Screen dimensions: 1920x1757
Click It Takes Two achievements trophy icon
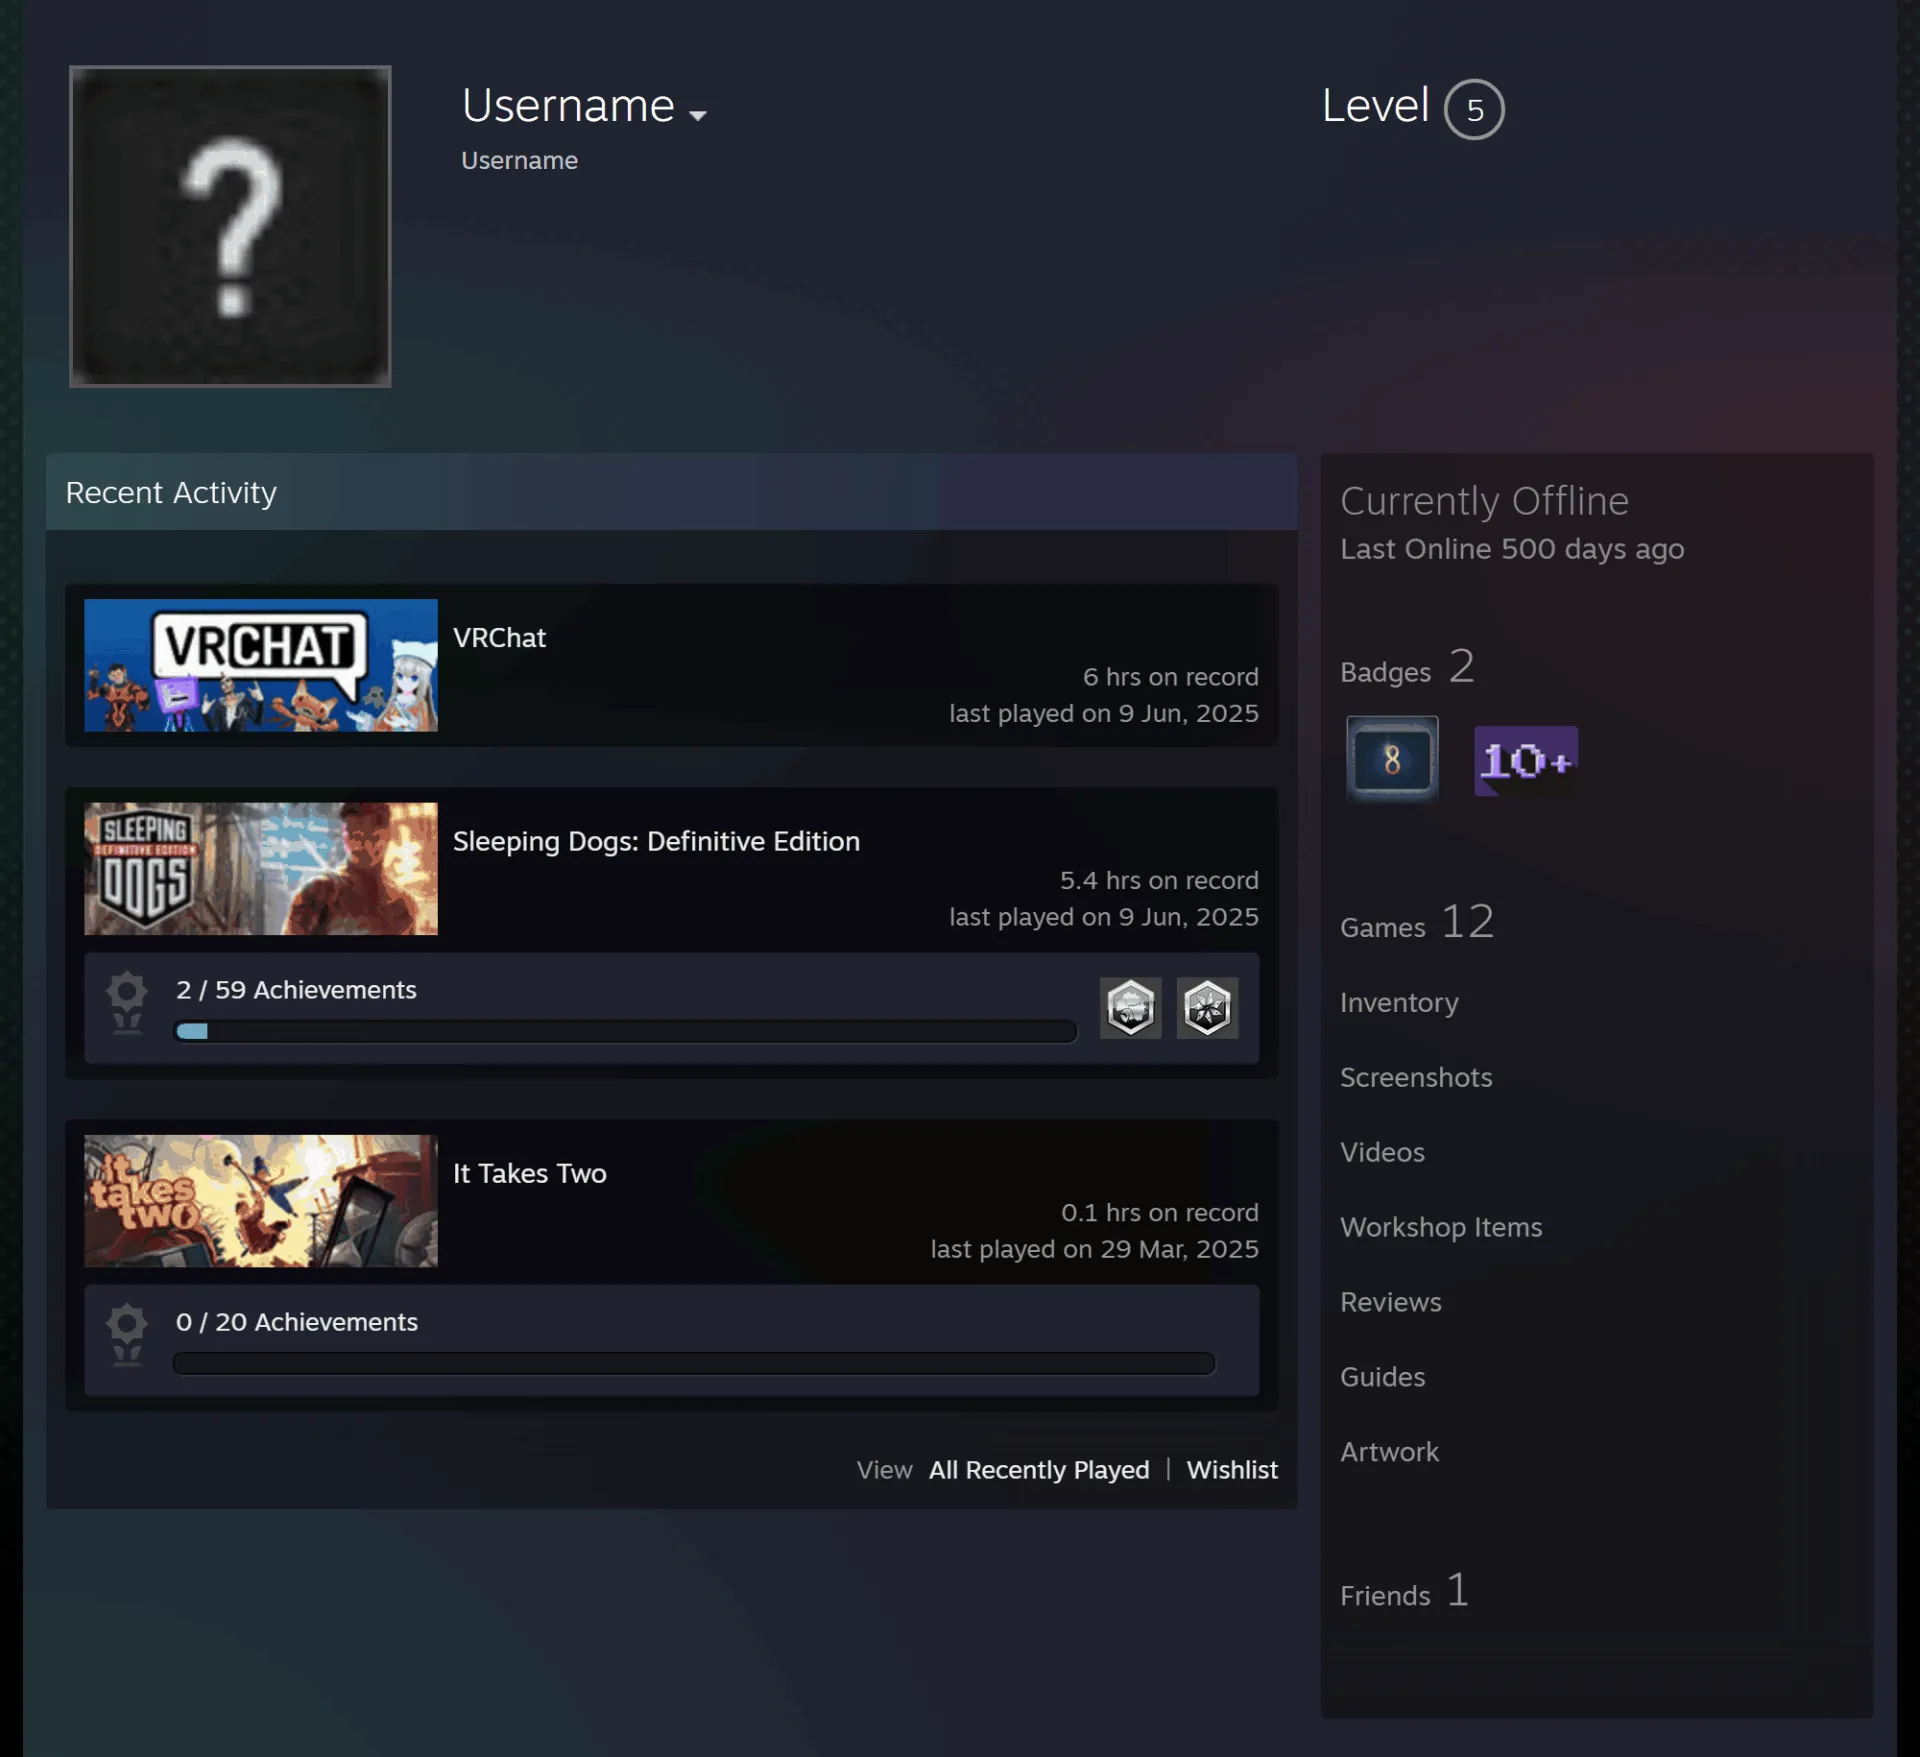pyautogui.click(x=127, y=1335)
